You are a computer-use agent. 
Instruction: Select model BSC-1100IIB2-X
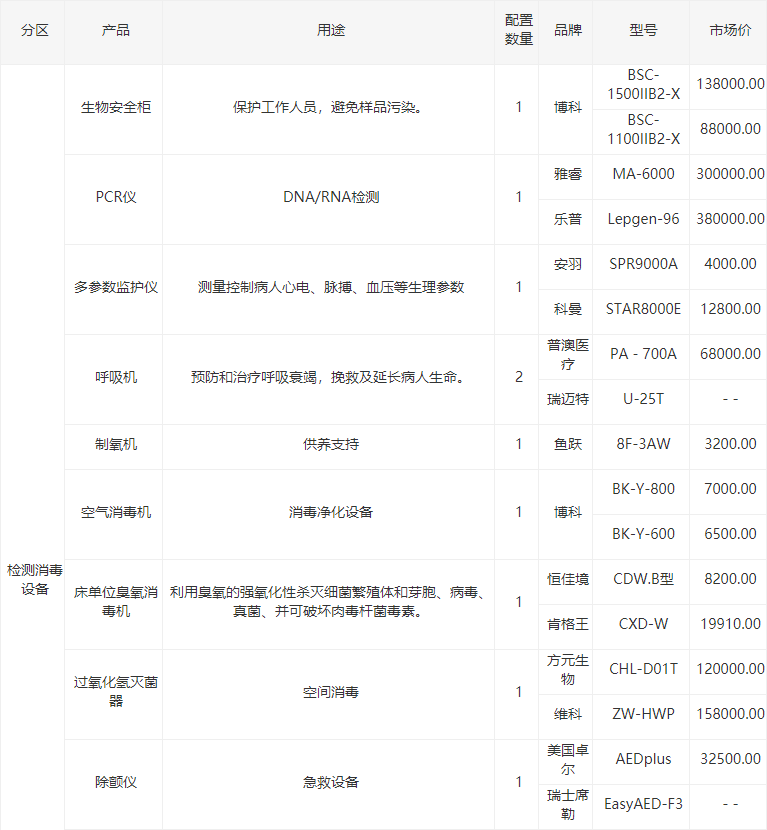click(643, 130)
